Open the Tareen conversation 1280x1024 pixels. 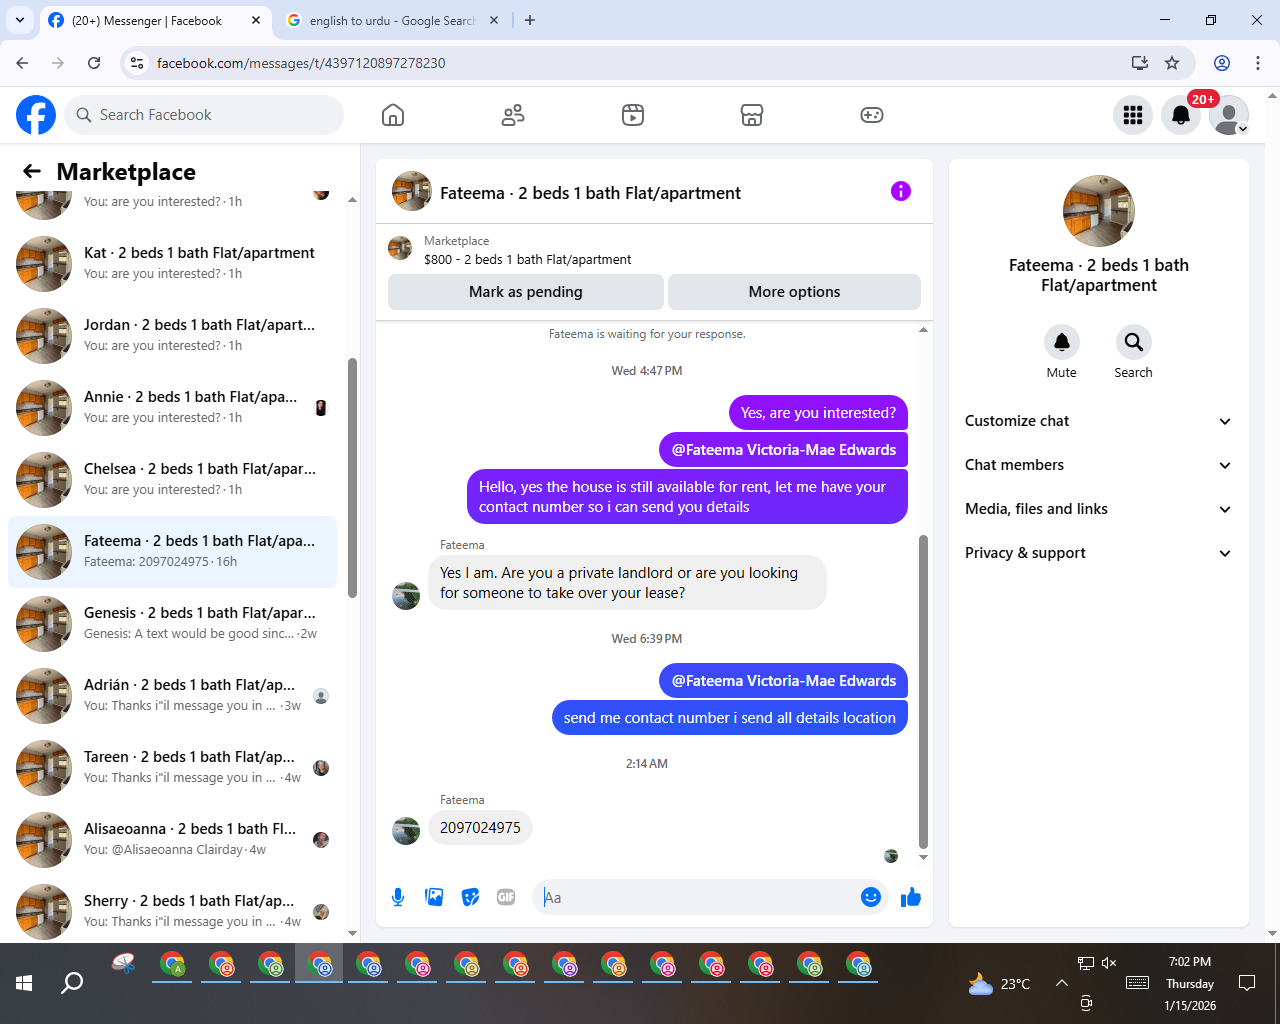point(172,768)
